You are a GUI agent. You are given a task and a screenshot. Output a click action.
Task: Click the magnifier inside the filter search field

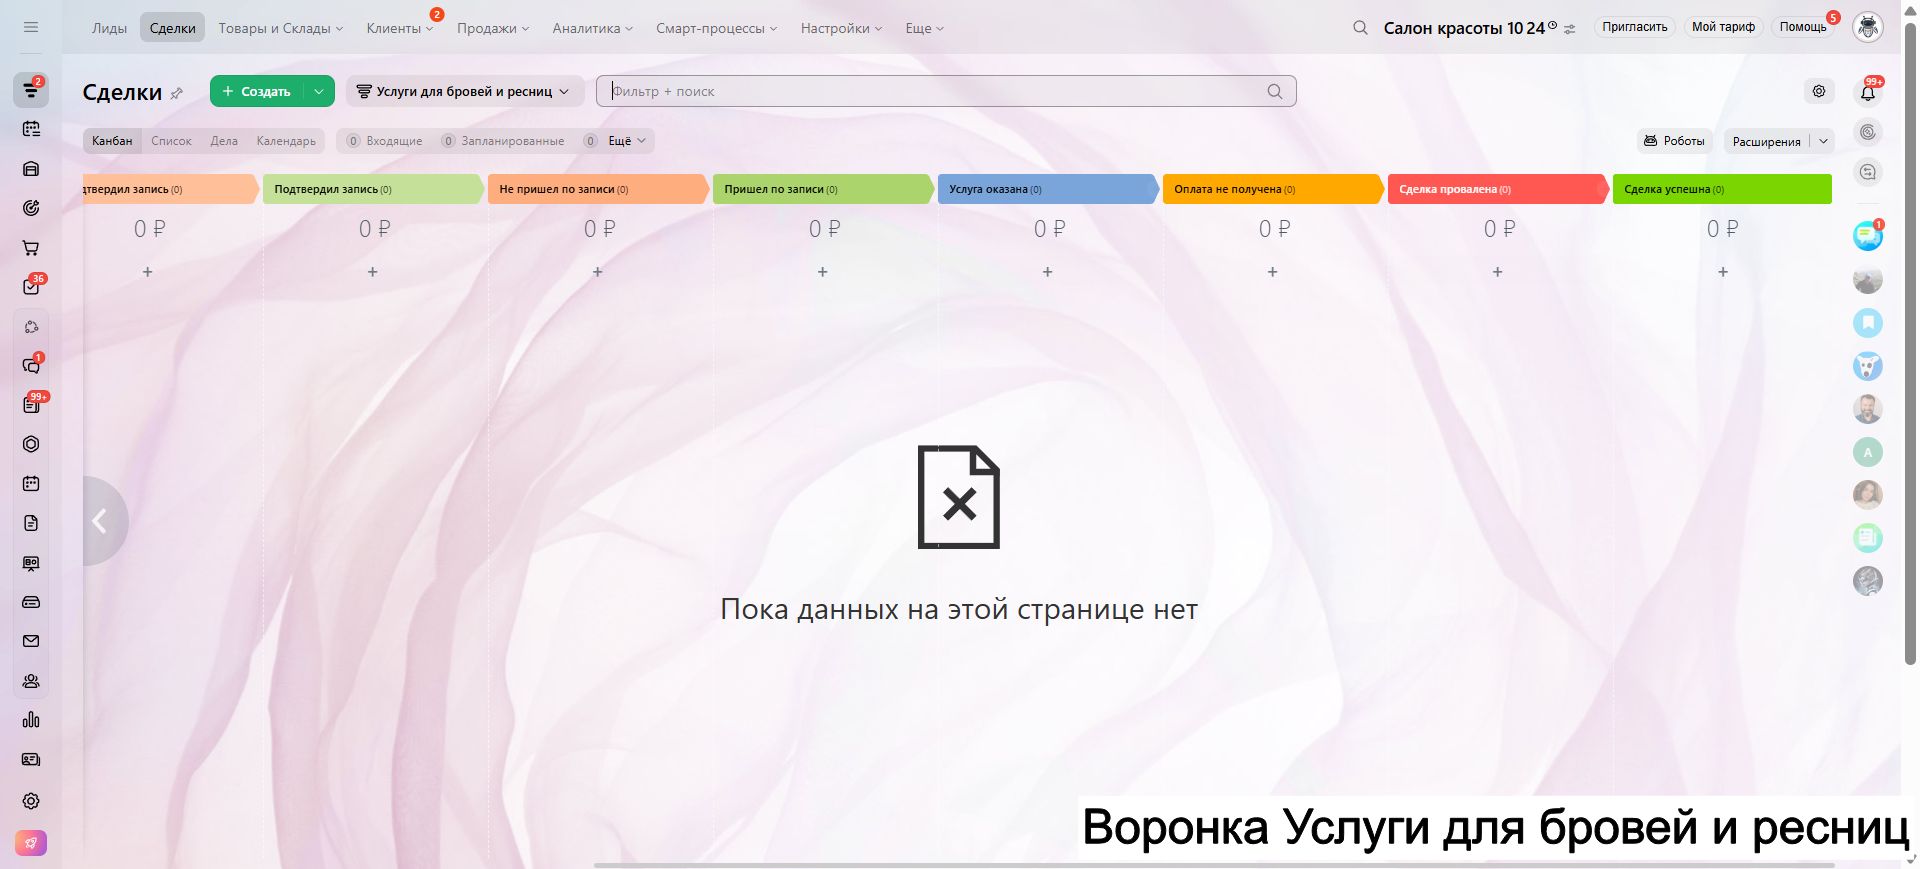pos(1275,91)
